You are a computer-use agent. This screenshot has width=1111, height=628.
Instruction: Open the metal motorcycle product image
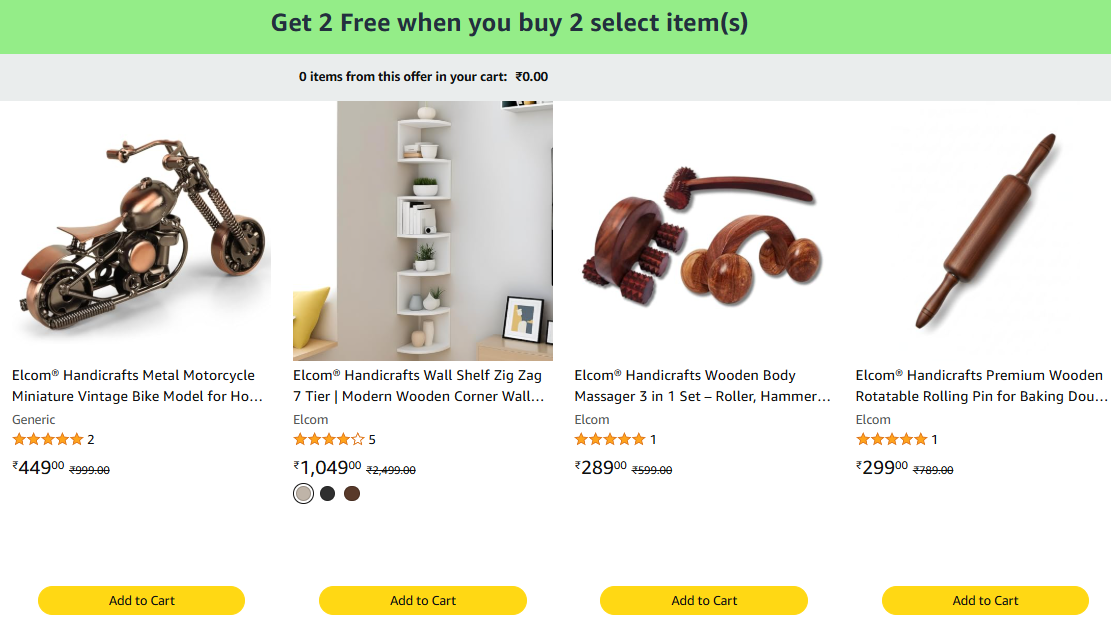142,231
